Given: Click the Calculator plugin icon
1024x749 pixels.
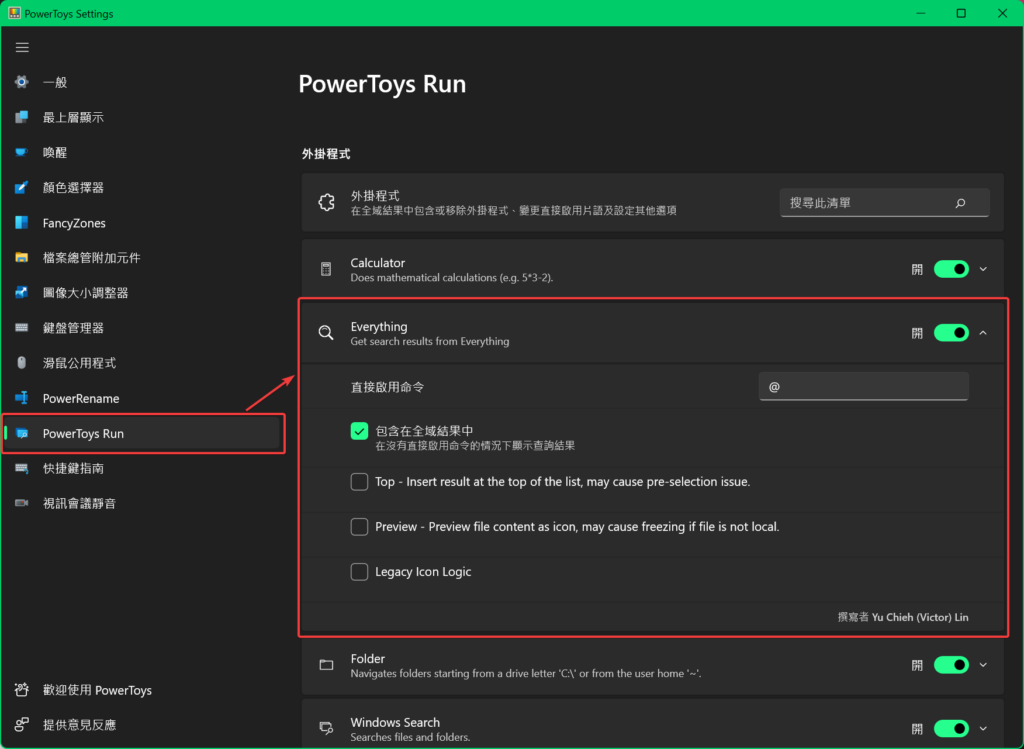Looking at the screenshot, I should 326,269.
